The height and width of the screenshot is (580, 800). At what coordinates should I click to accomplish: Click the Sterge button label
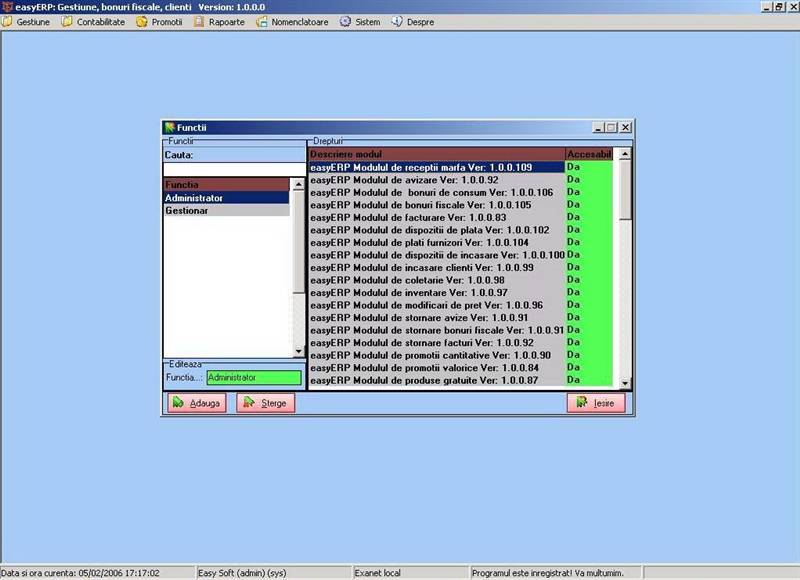click(x=273, y=403)
